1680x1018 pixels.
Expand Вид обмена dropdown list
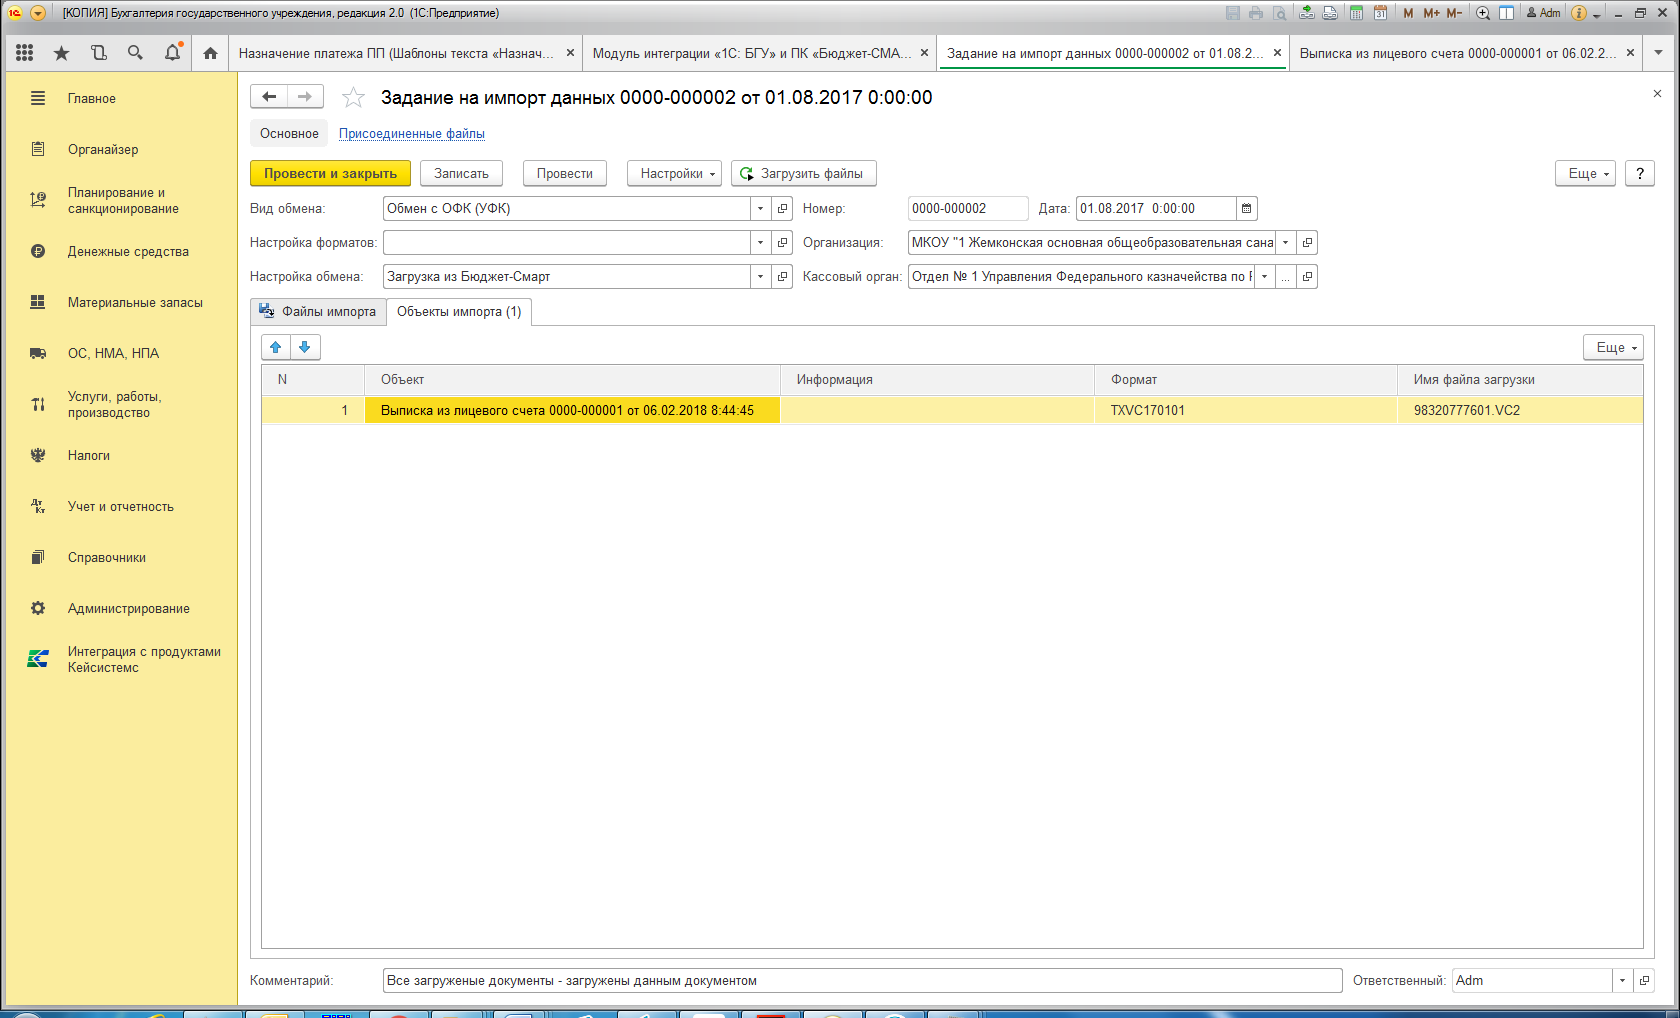(x=761, y=209)
